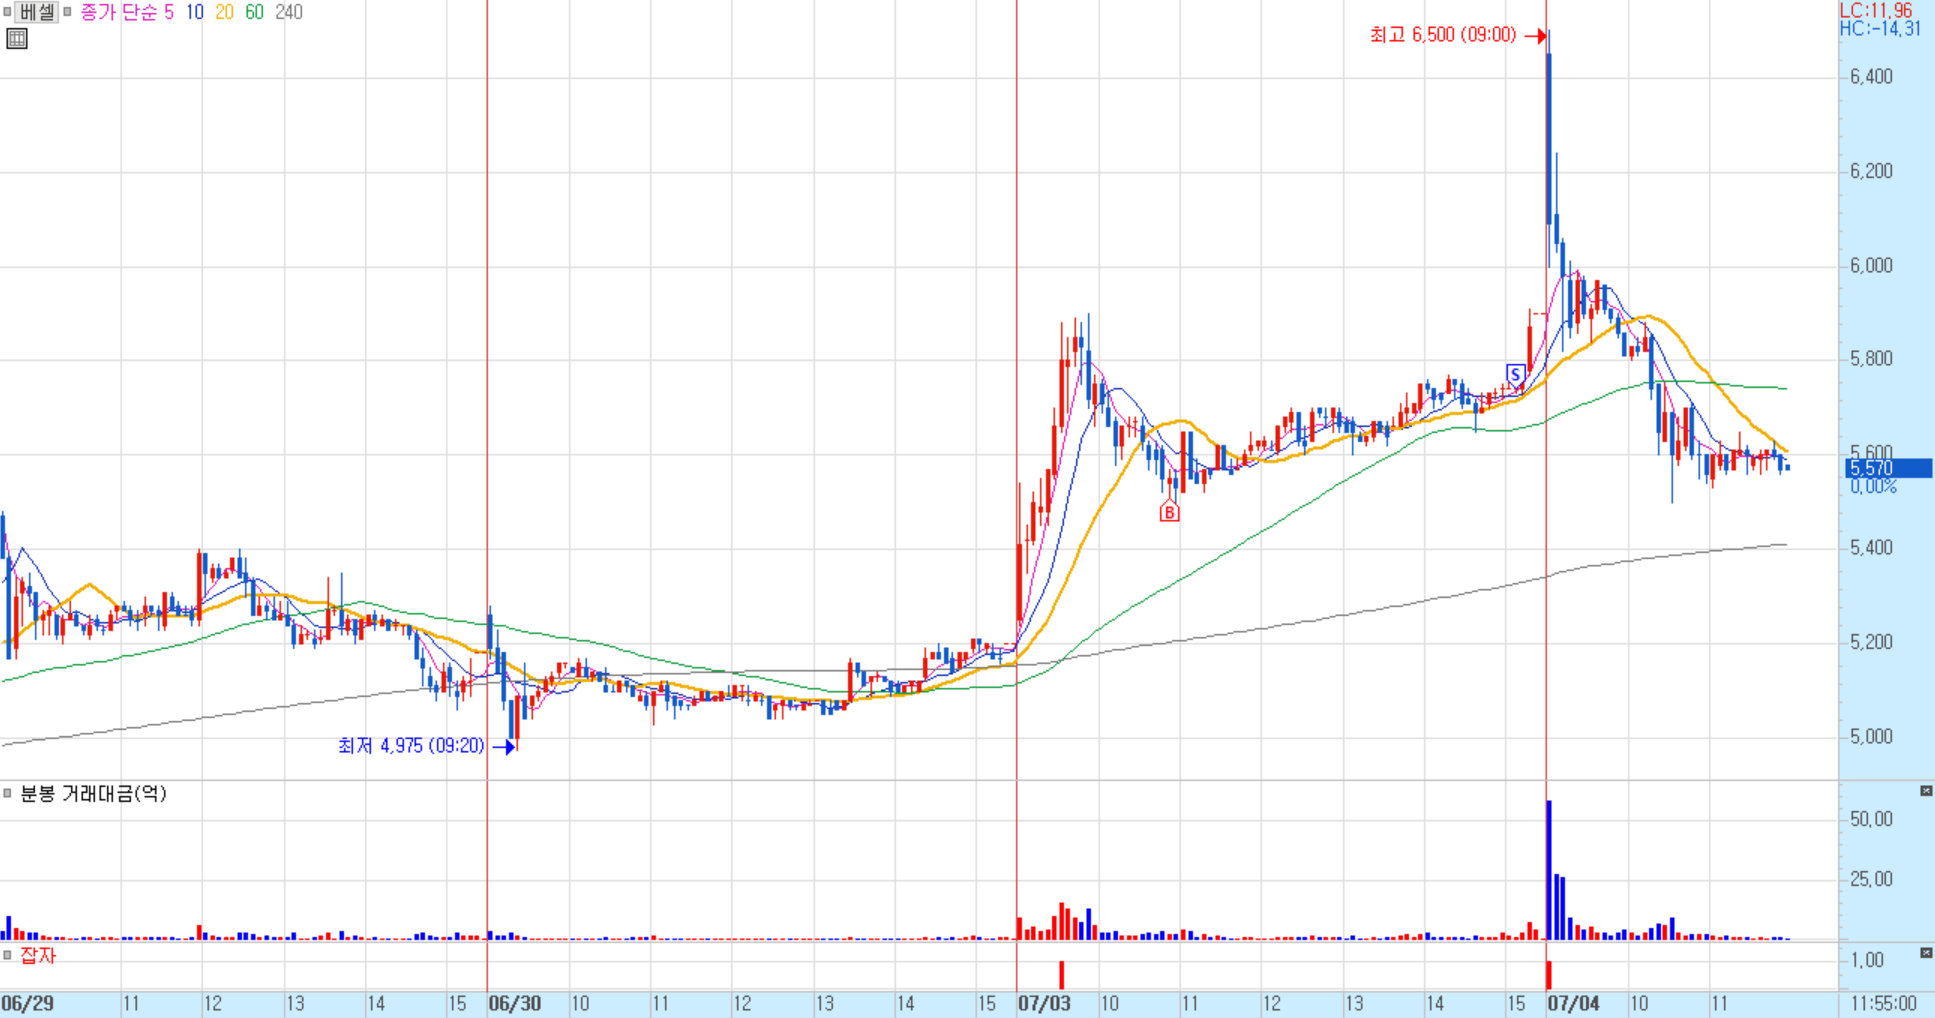The width and height of the screenshot is (1935, 1018).
Task: Select the 잡자 indicator title
Action: (38, 955)
